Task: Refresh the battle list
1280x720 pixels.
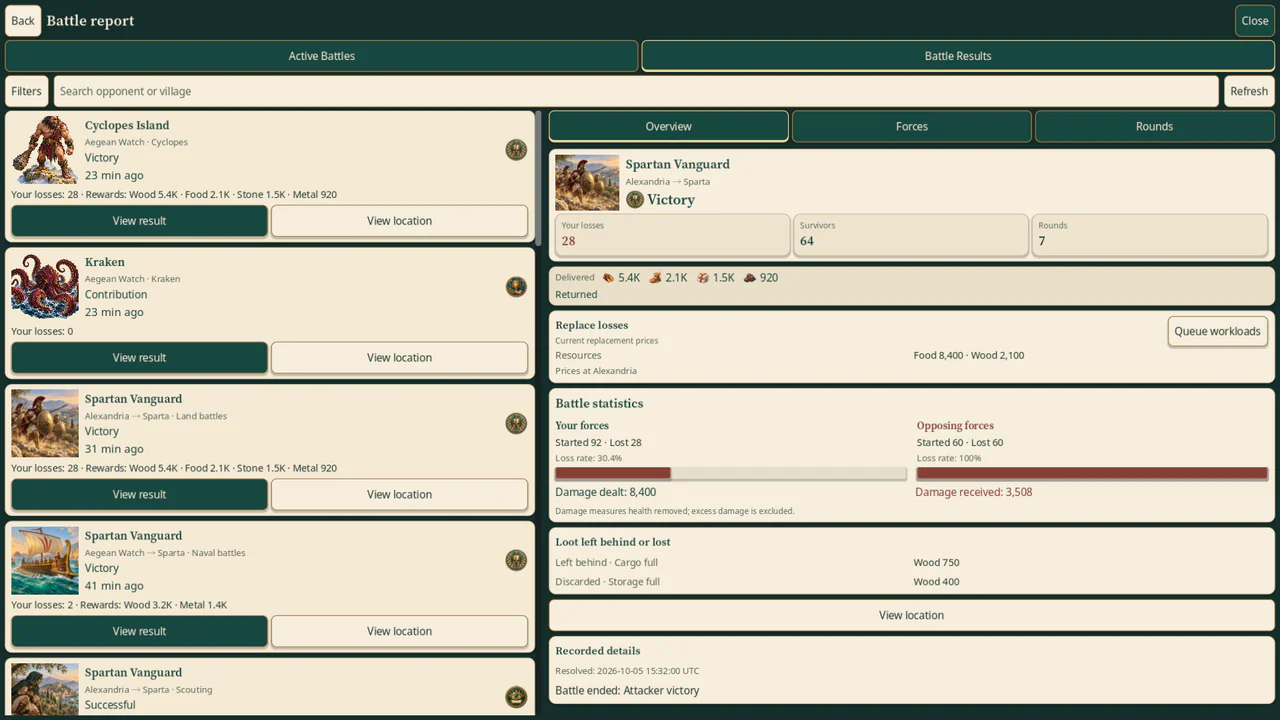Action: tap(1248, 91)
